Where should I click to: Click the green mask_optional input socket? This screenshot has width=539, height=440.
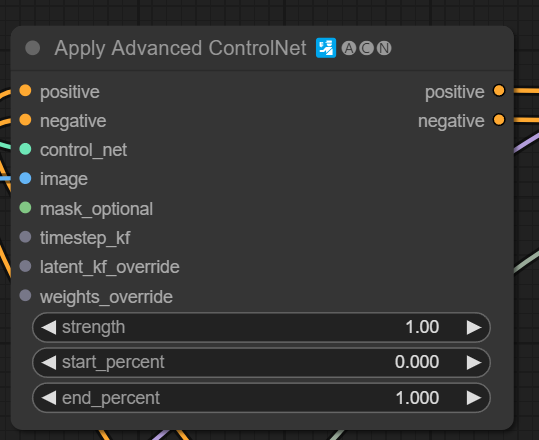tap(25, 208)
